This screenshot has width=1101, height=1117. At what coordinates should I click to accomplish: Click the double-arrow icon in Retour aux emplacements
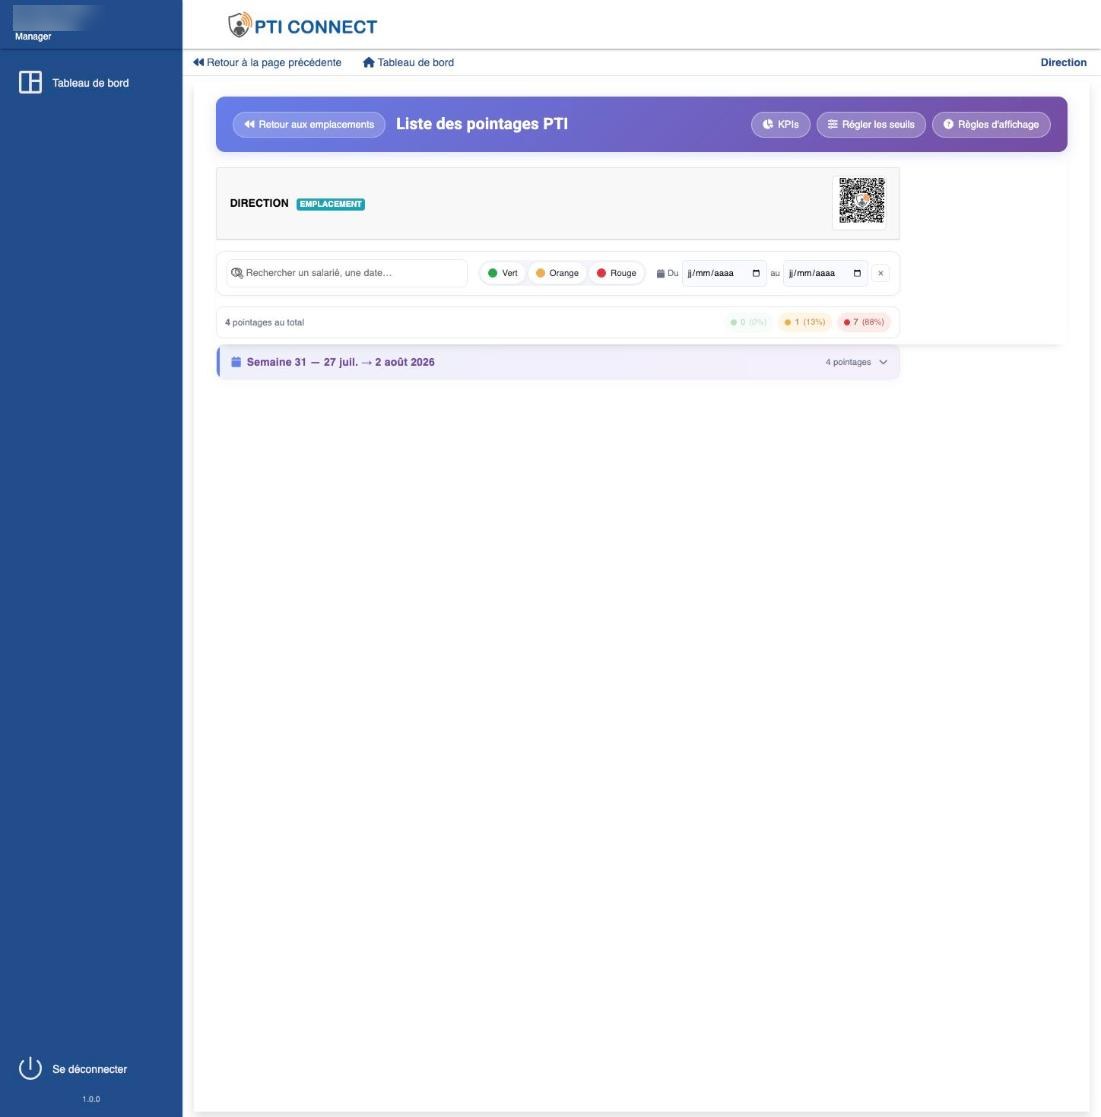tap(249, 124)
